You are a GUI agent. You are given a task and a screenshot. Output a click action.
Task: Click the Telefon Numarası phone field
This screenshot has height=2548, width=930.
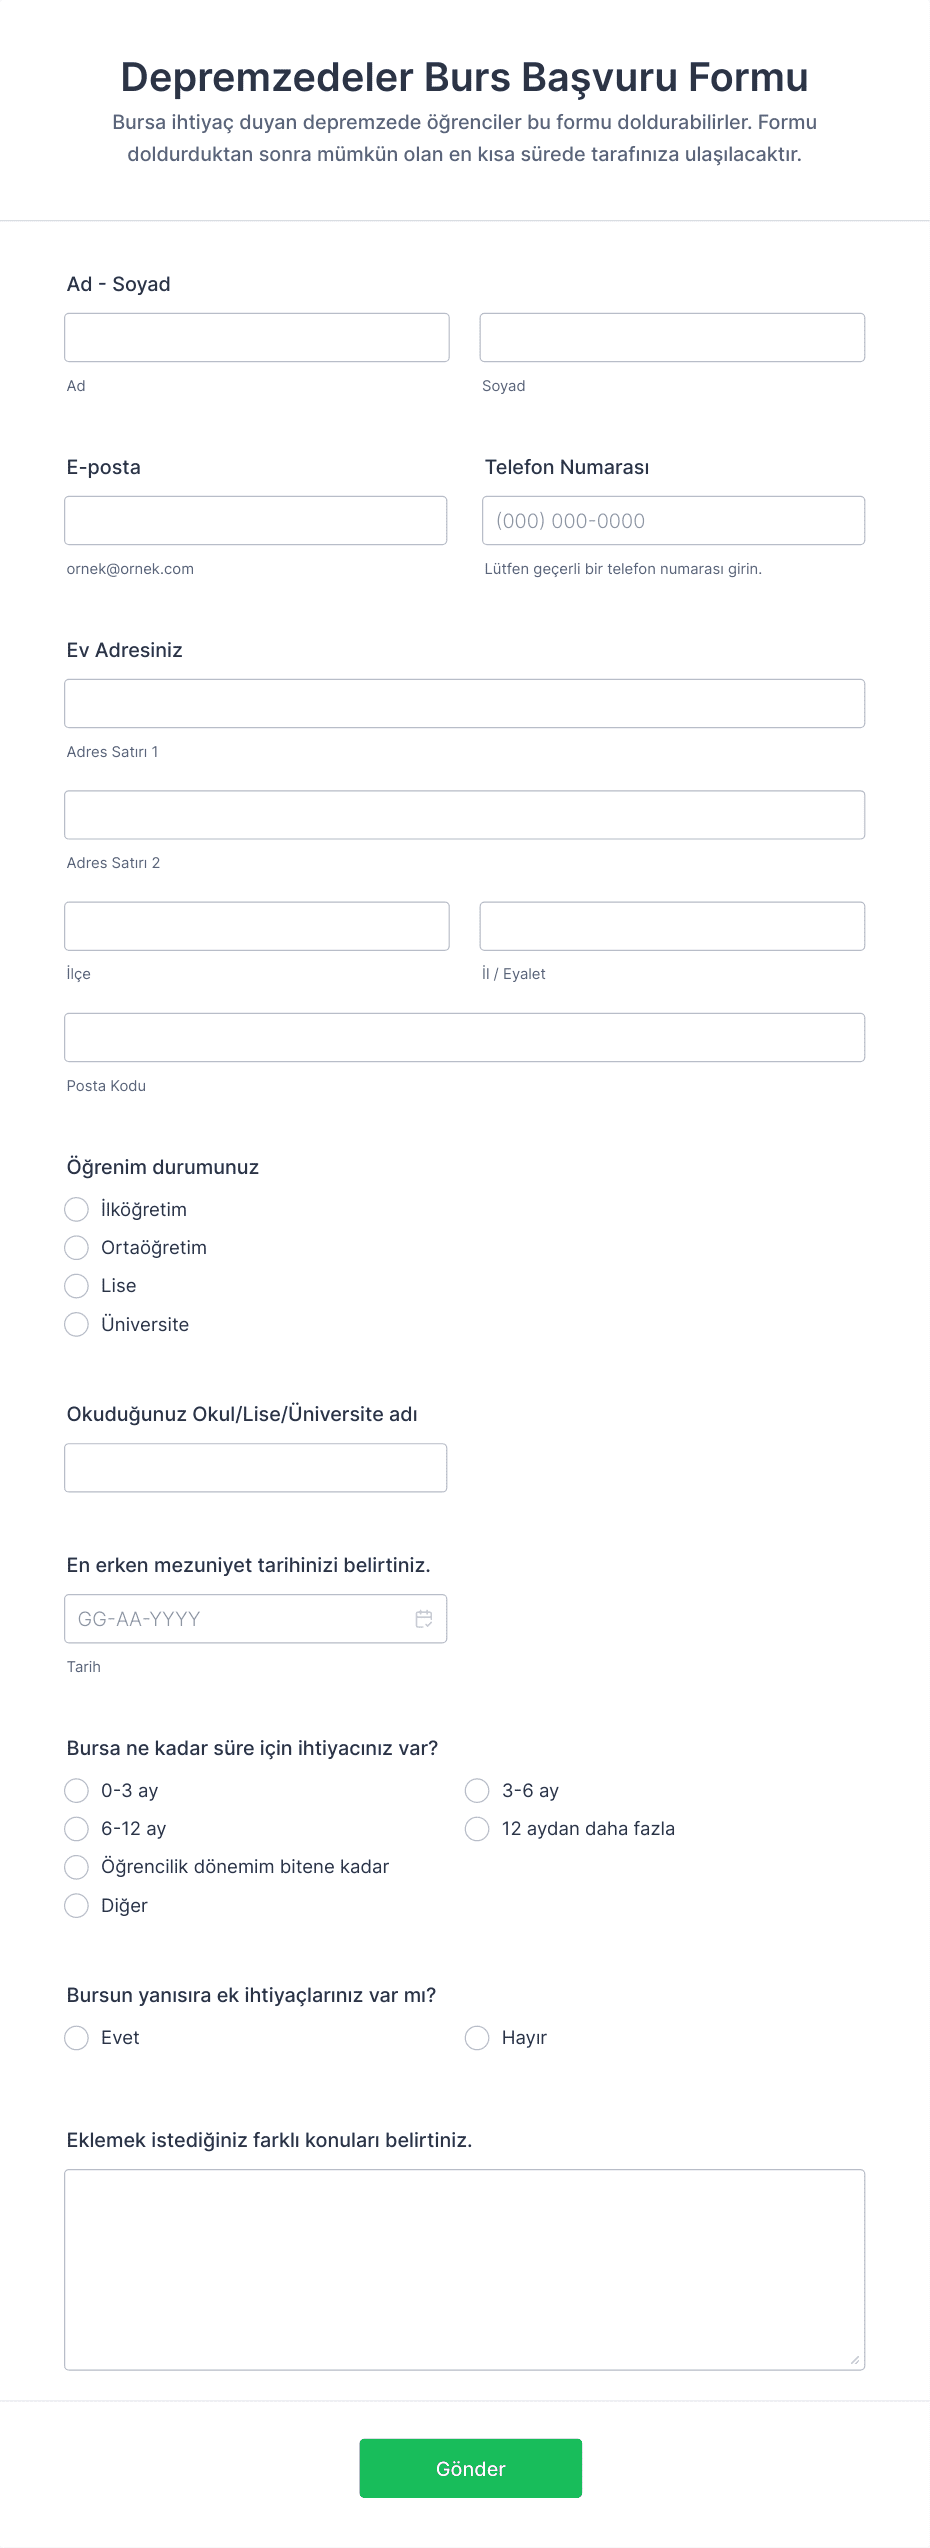tap(672, 520)
